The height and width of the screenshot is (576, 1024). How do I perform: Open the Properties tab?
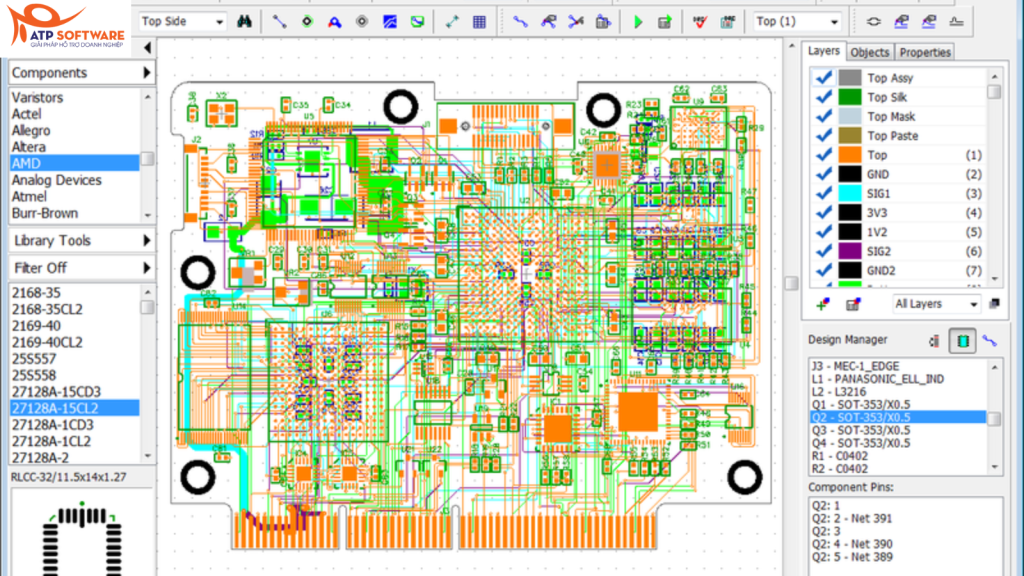point(924,52)
